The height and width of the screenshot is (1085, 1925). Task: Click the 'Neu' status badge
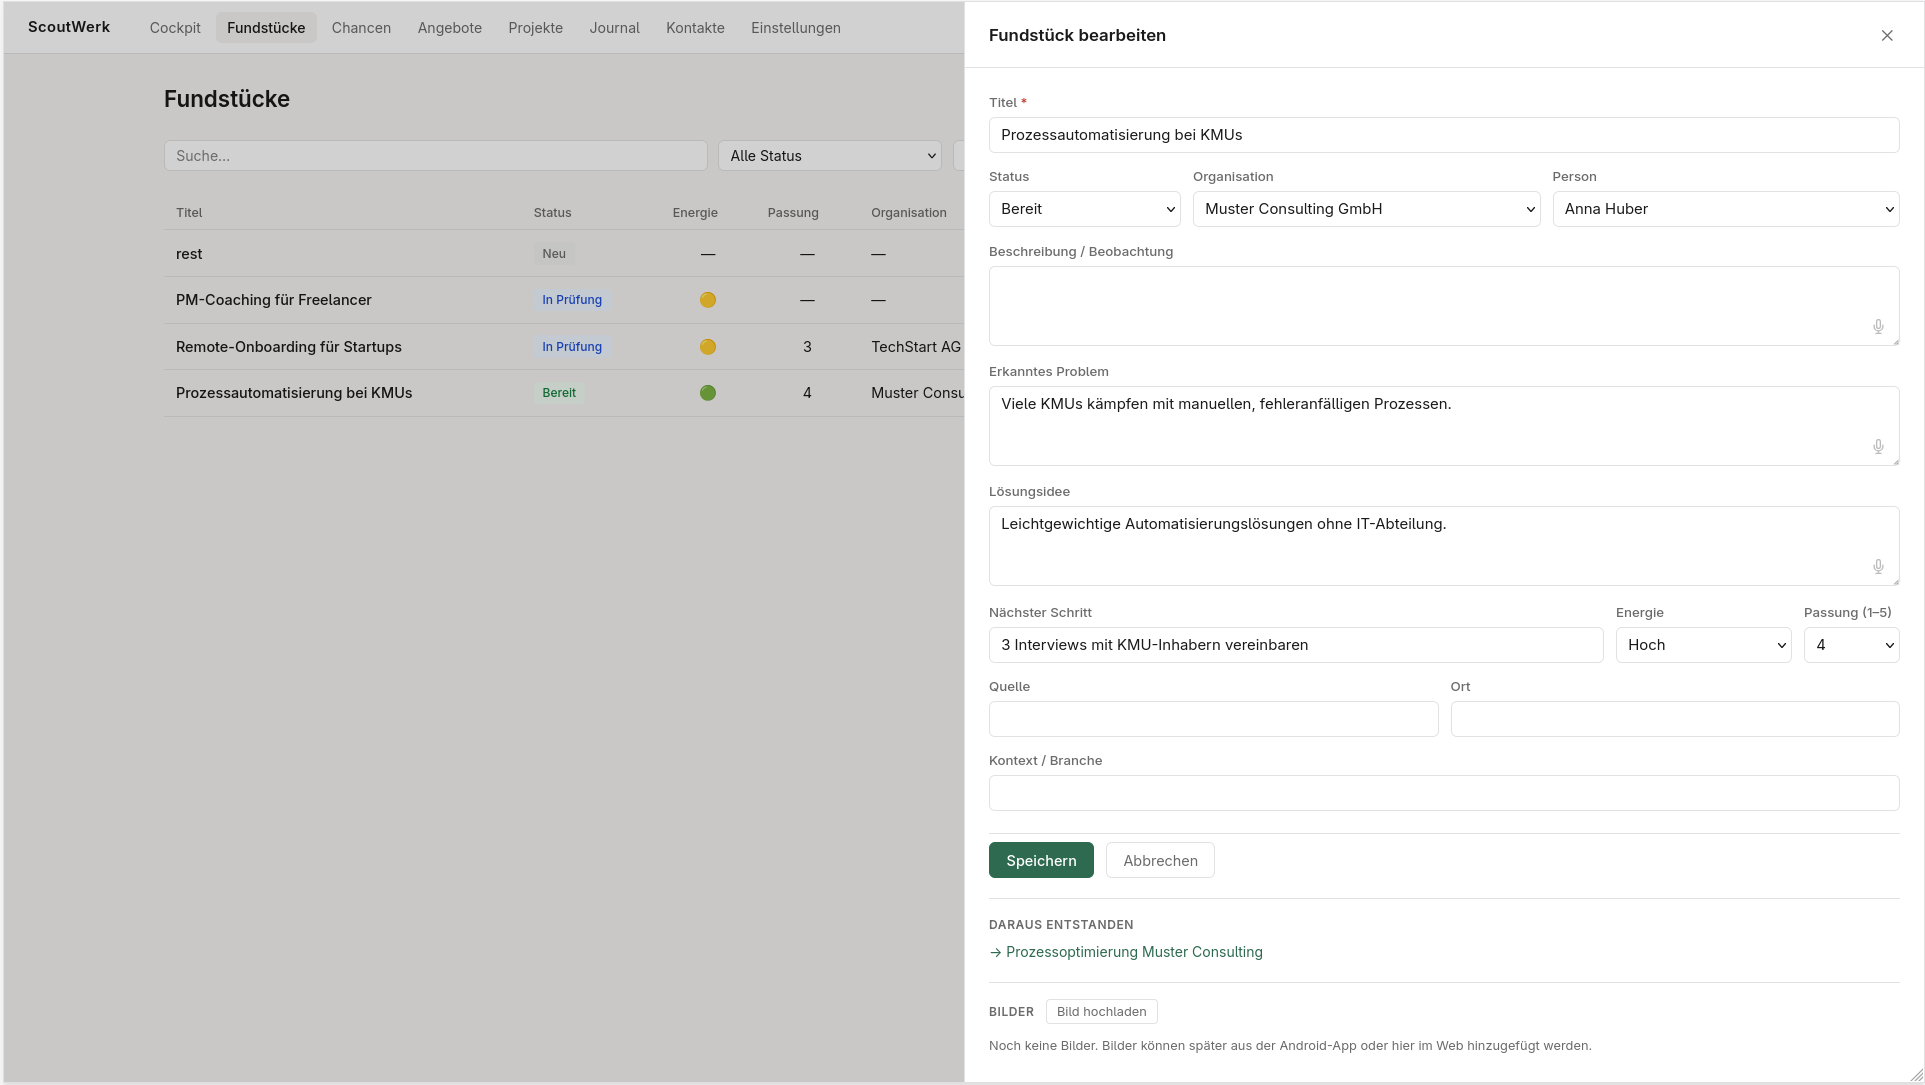tap(554, 254)
